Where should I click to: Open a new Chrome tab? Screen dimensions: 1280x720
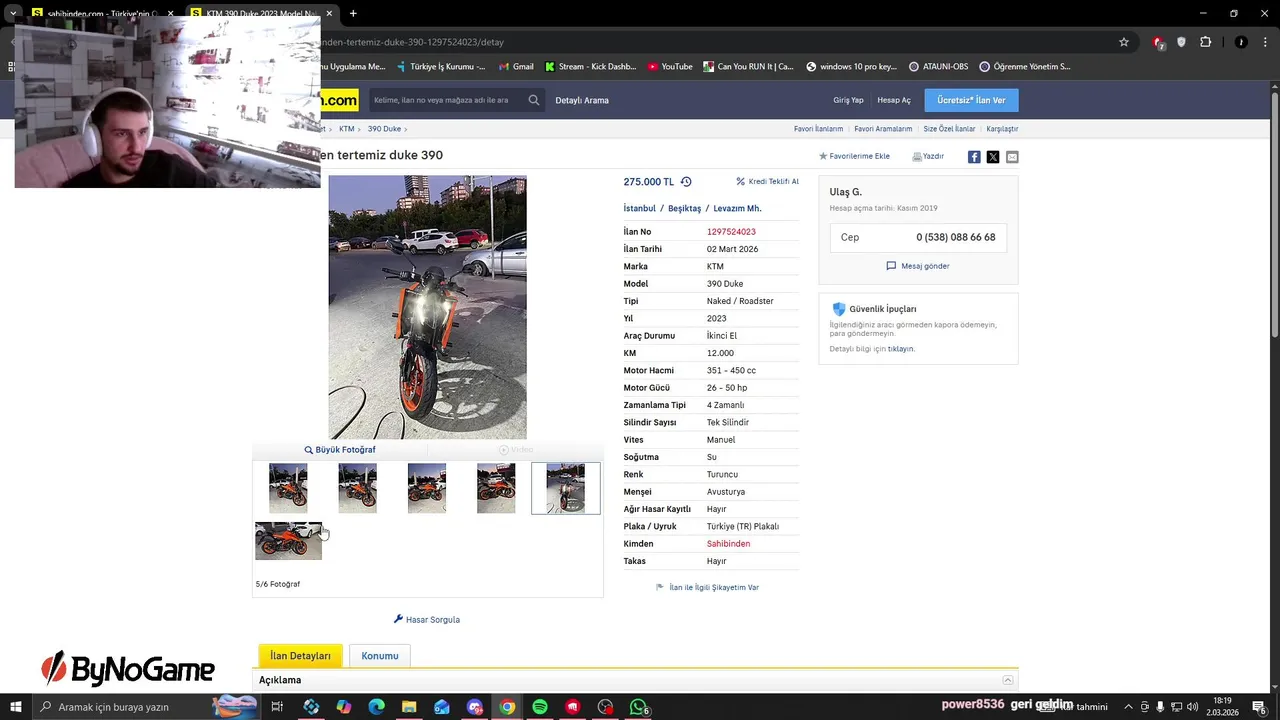(x=353, y=13)
